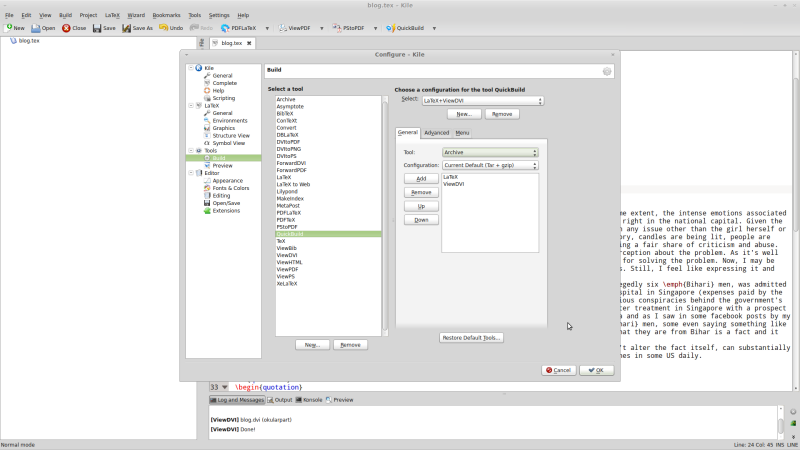Close the blog.tex editor tab
The height and width of the screenshot is (450, 800).
(x=249, y=43)
